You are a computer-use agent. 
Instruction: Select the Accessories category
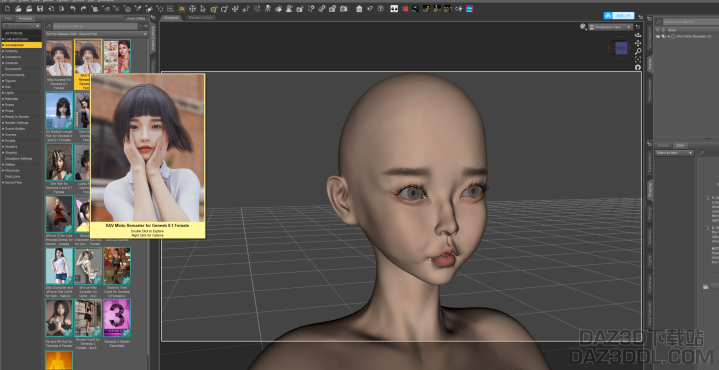coord(21,45)
